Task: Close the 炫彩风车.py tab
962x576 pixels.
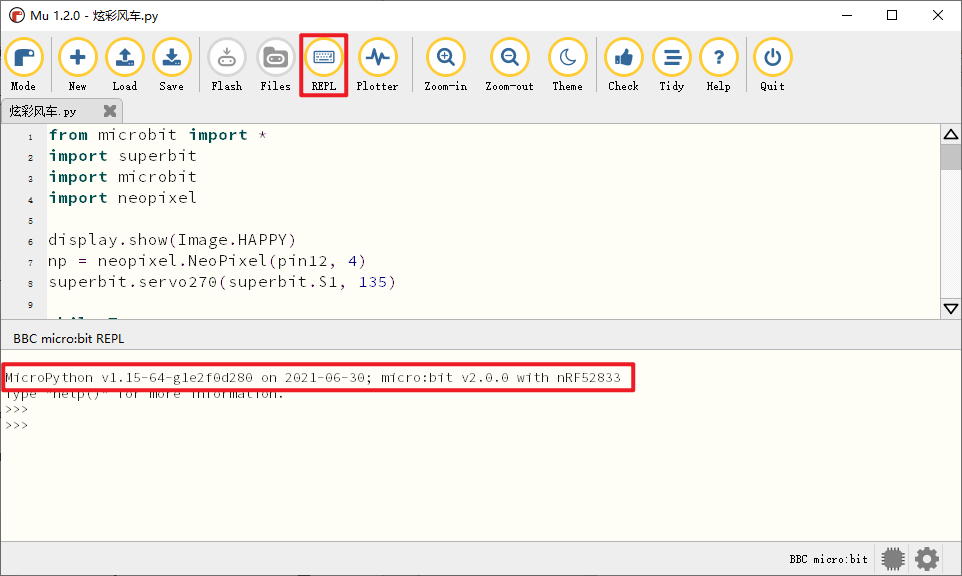Action: [110, 111]
